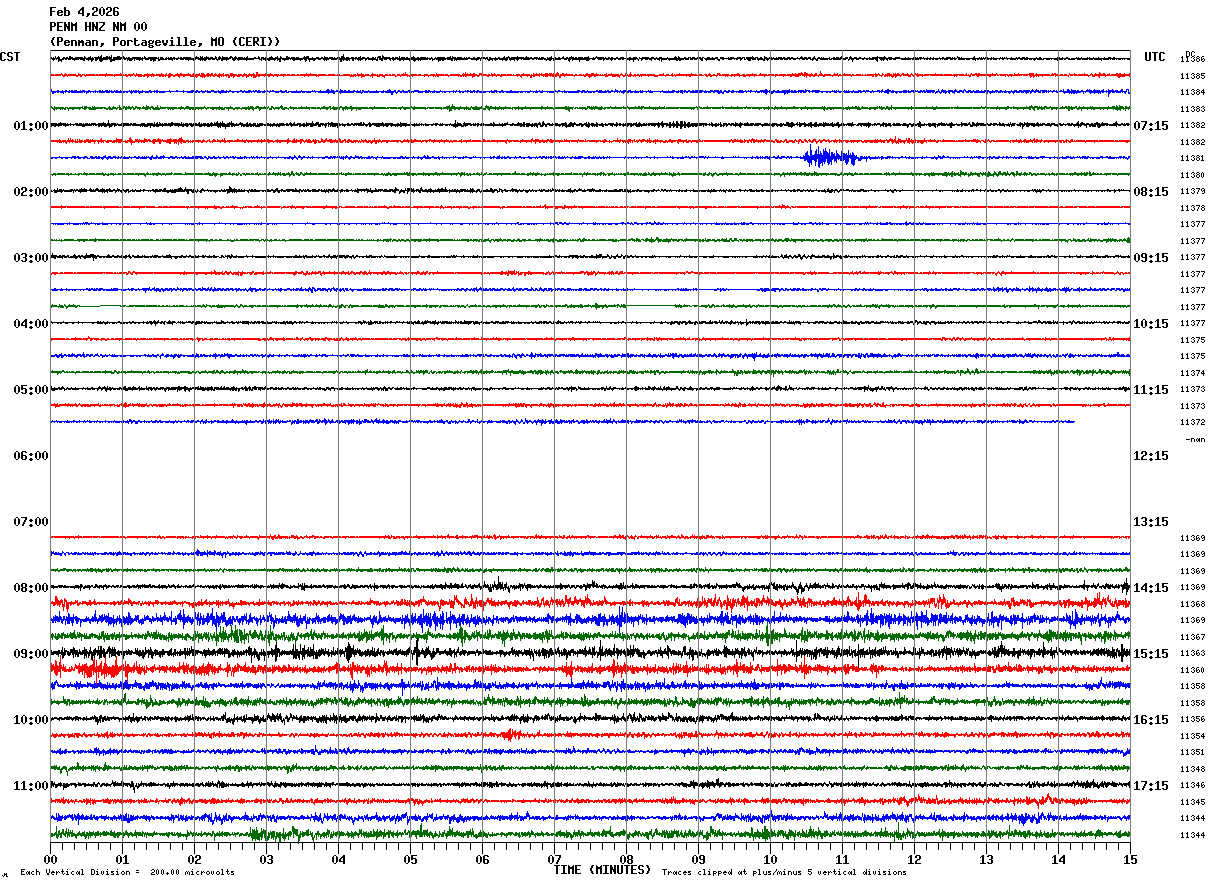This screenshot has width=1210, height=886.
Task: Click the "11354" DC offset value
Action: [1192, 736]
